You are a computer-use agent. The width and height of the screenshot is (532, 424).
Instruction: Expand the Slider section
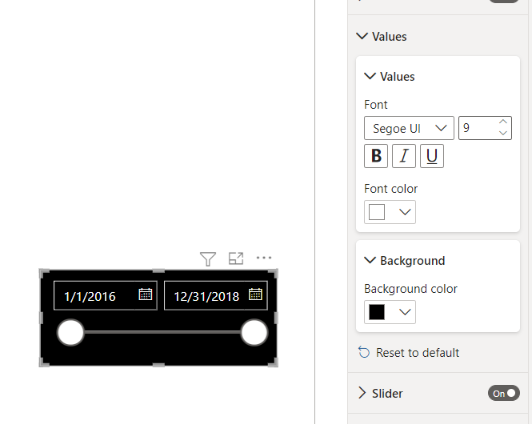(362, 393)
